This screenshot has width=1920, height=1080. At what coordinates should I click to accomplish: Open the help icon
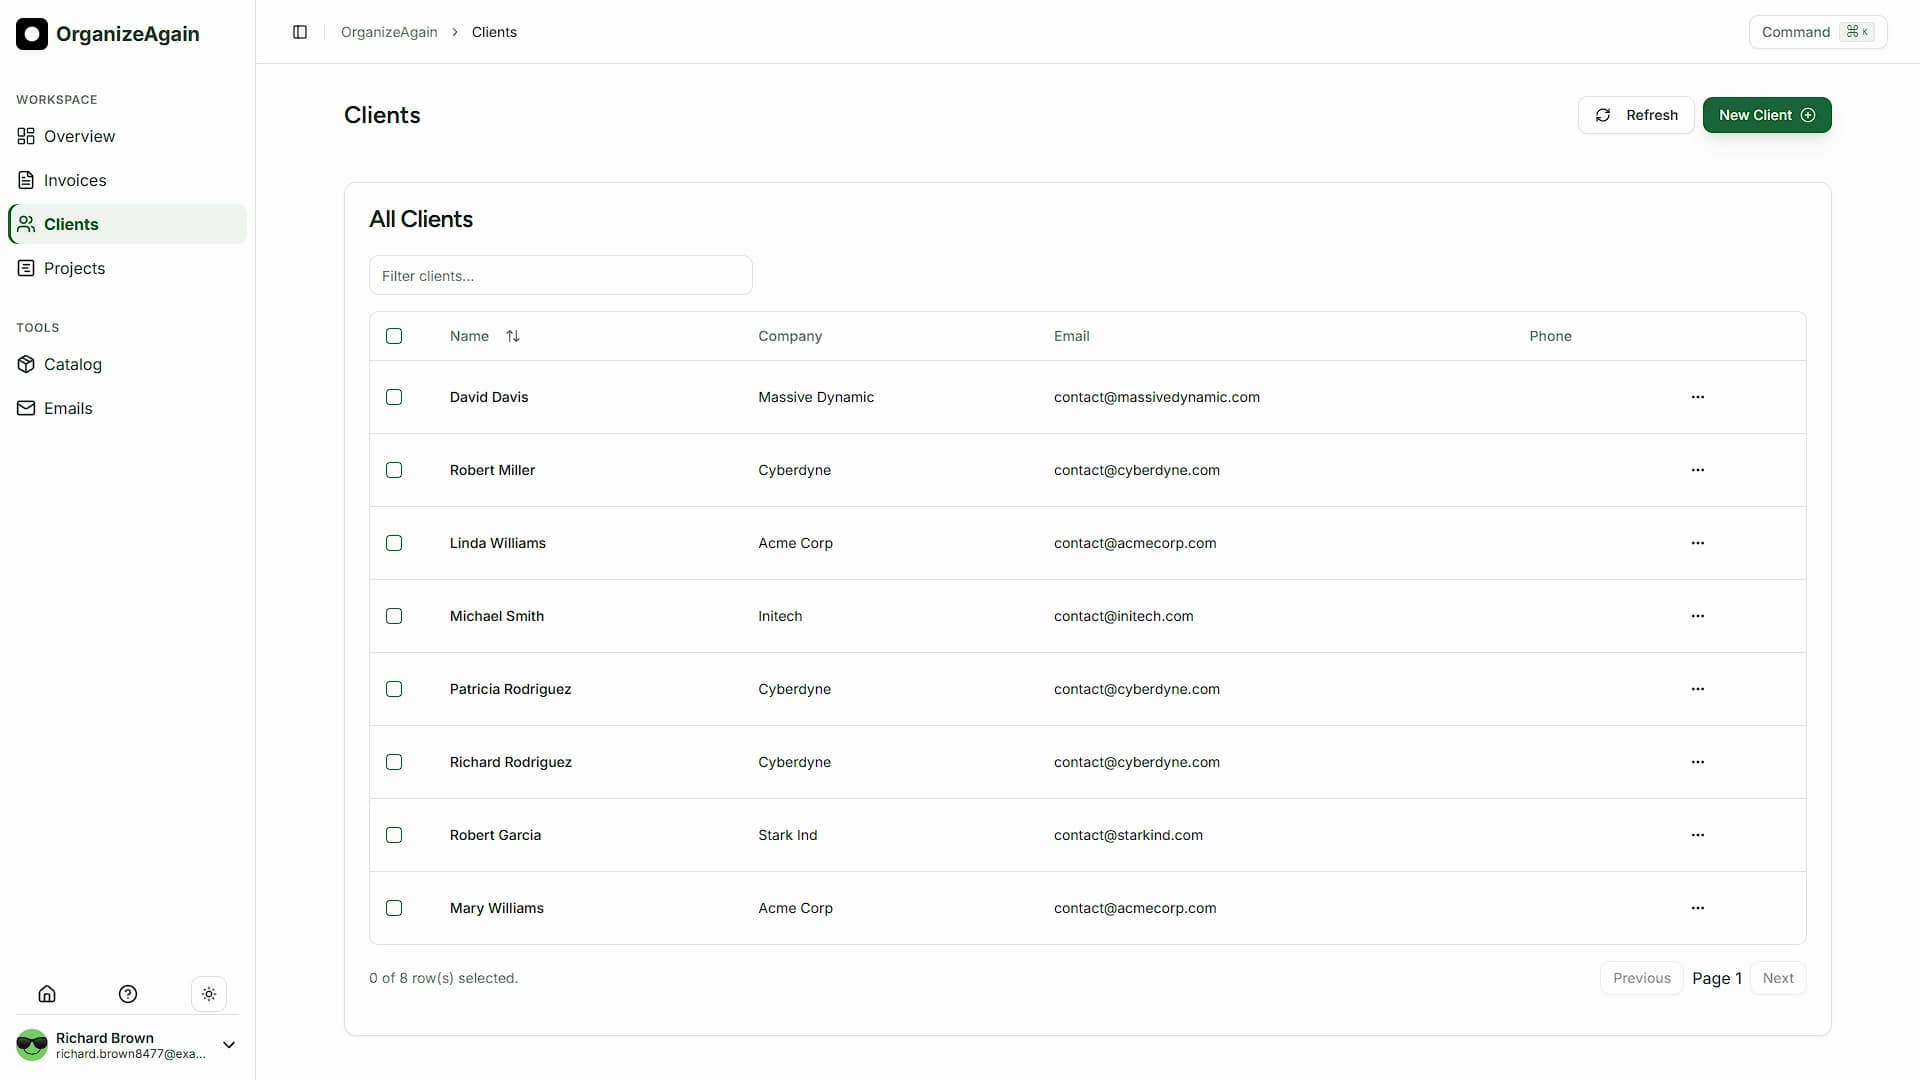coord(127,993)
